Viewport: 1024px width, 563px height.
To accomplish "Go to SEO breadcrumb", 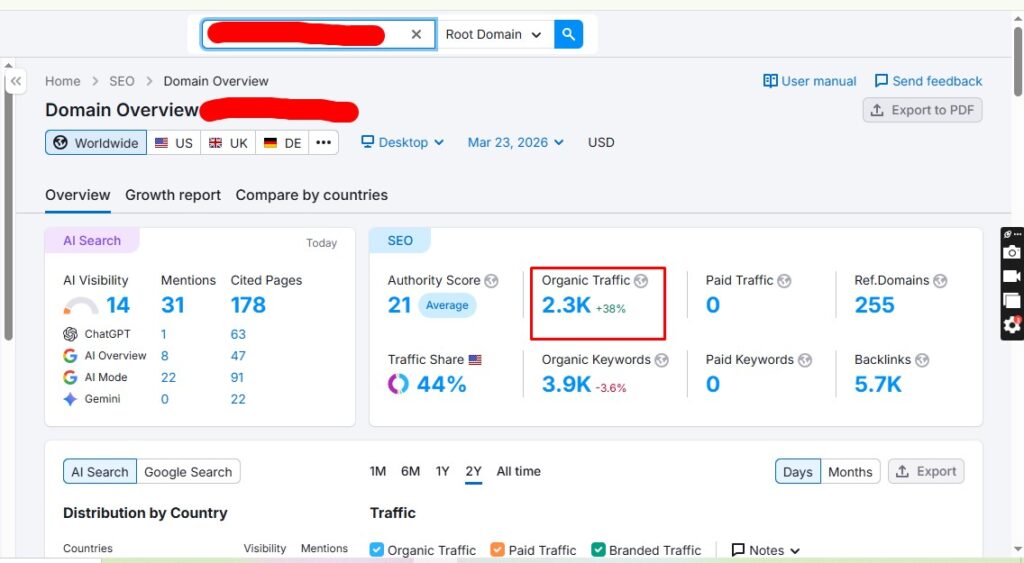I will click(121, 81).
